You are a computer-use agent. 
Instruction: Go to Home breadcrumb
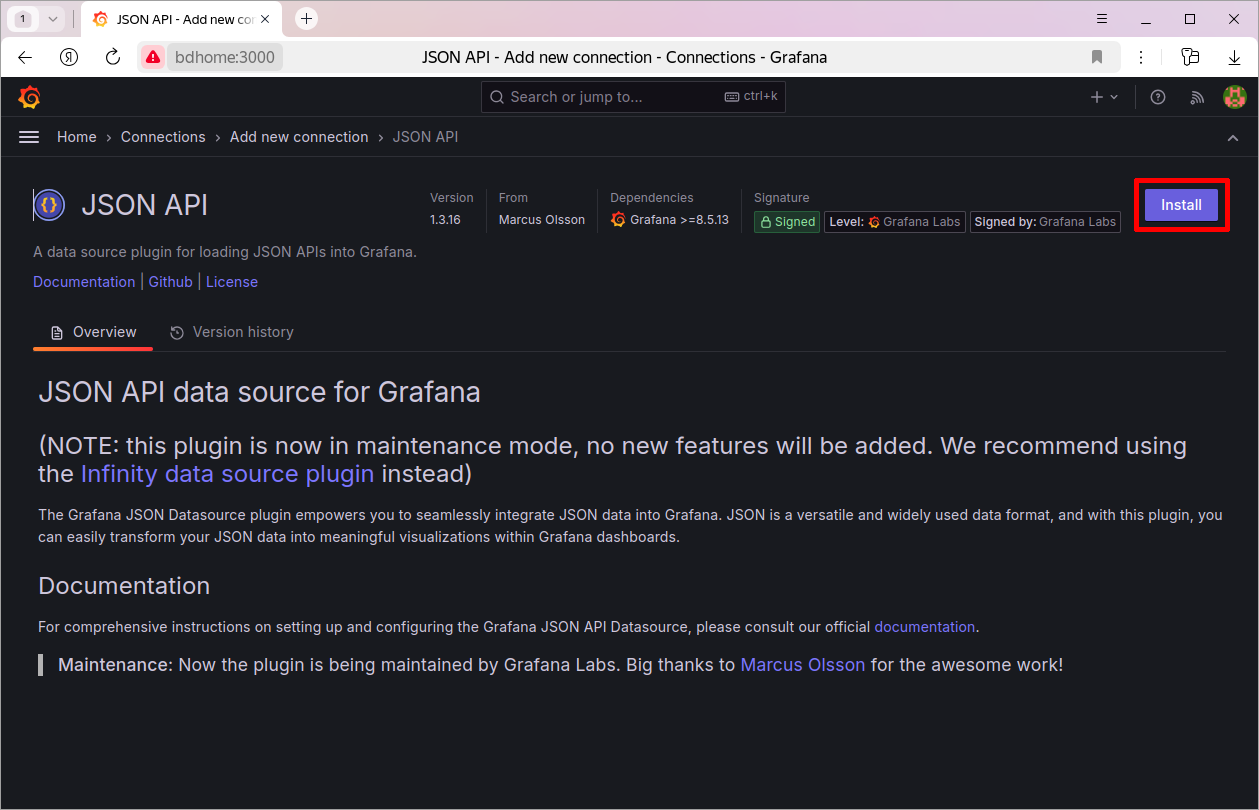click(77, 137)
